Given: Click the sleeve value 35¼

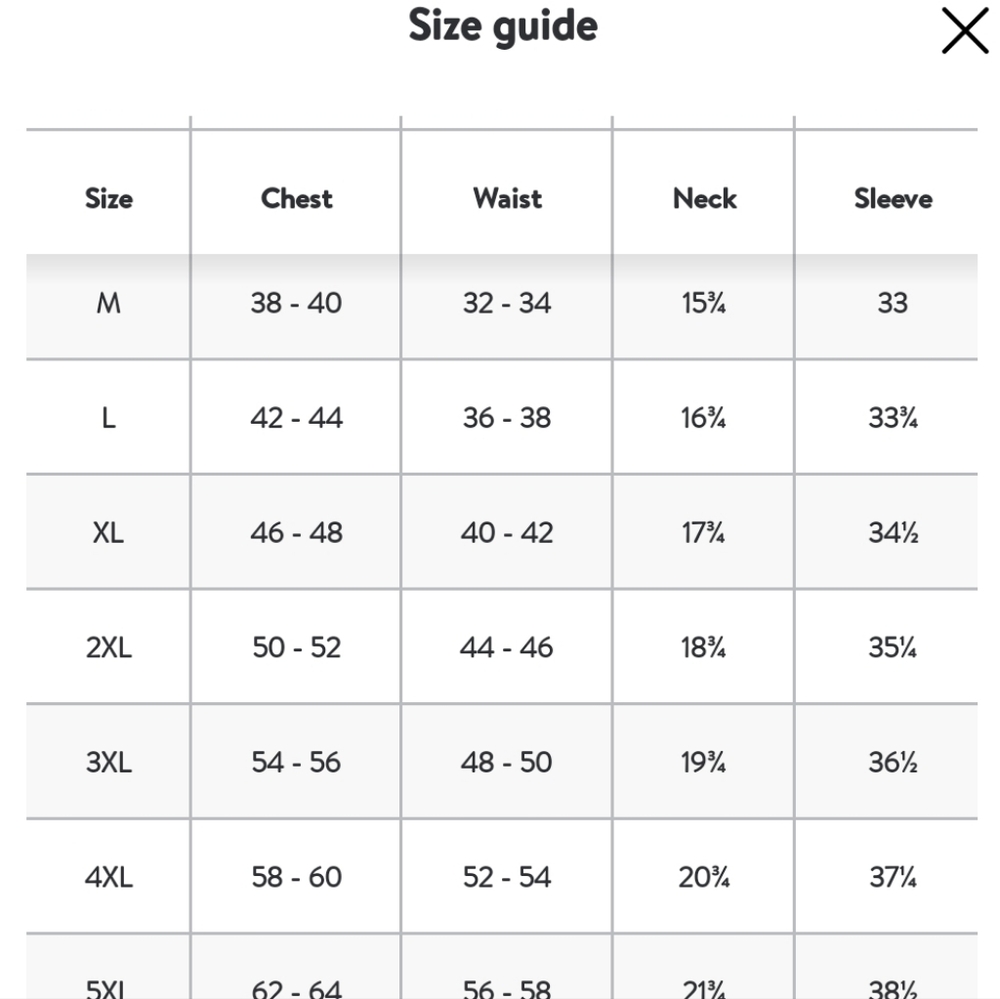Looking at the screenshot, I should [x=893, y=647].
